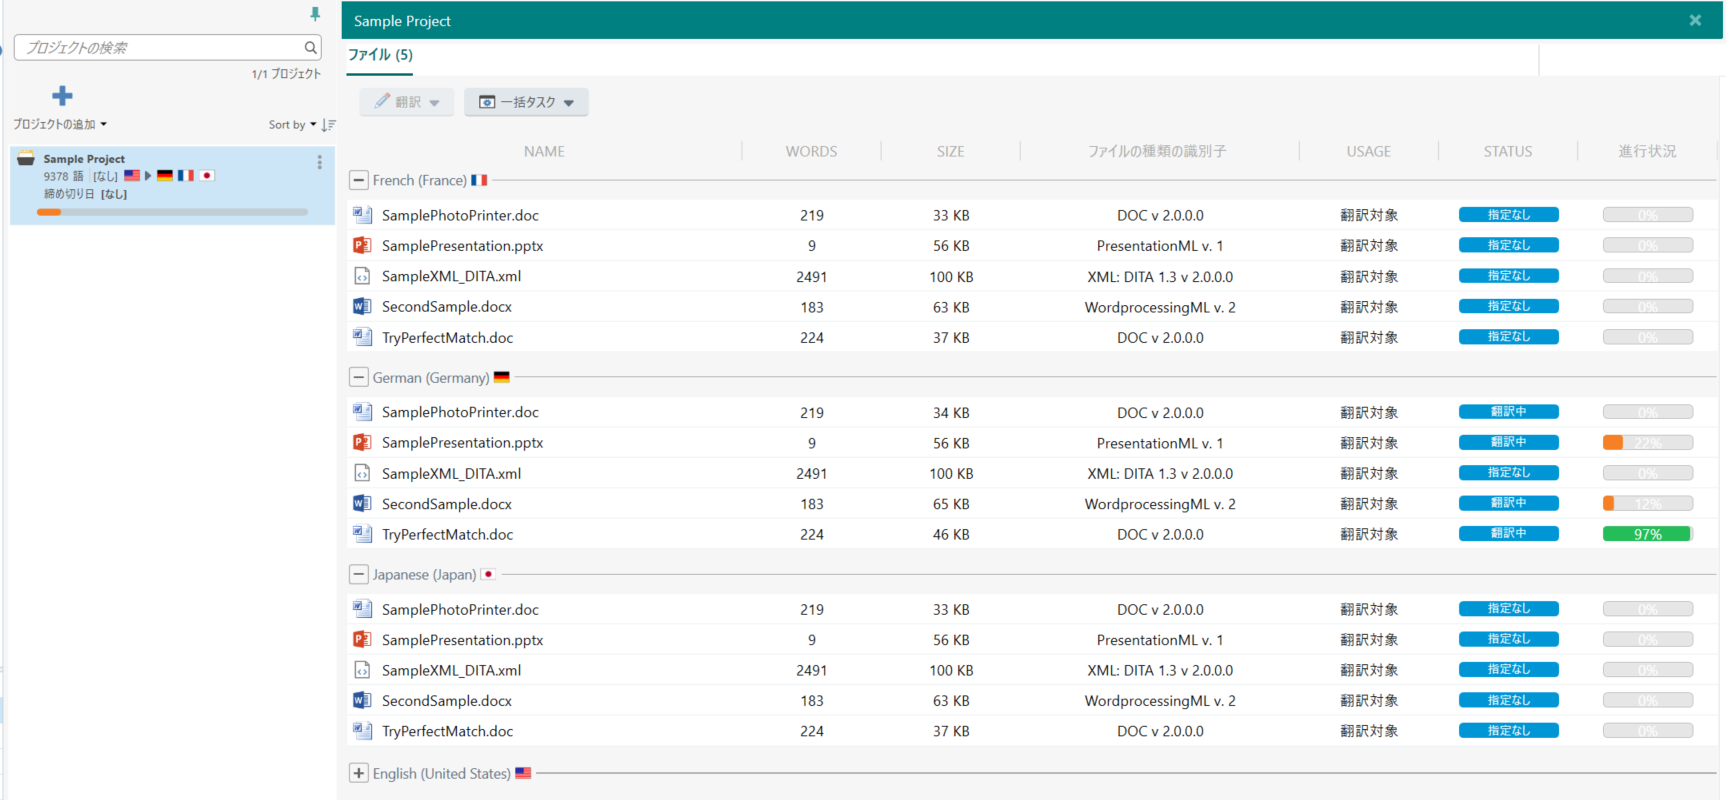Click Japanese SamplePresentation.pptx PresentationML v. 1 cell
The height and width of the screenshot is (800, 1726).
coord(1160,640)
